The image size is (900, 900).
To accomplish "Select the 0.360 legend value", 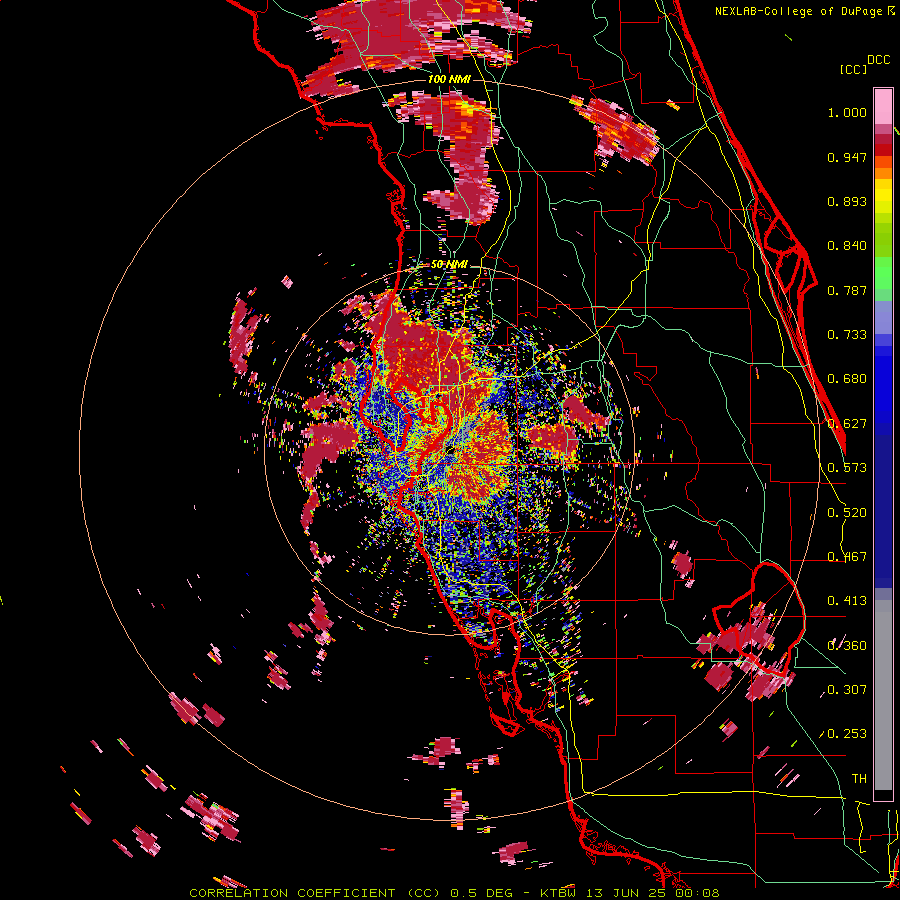I will tap(847, 646).
